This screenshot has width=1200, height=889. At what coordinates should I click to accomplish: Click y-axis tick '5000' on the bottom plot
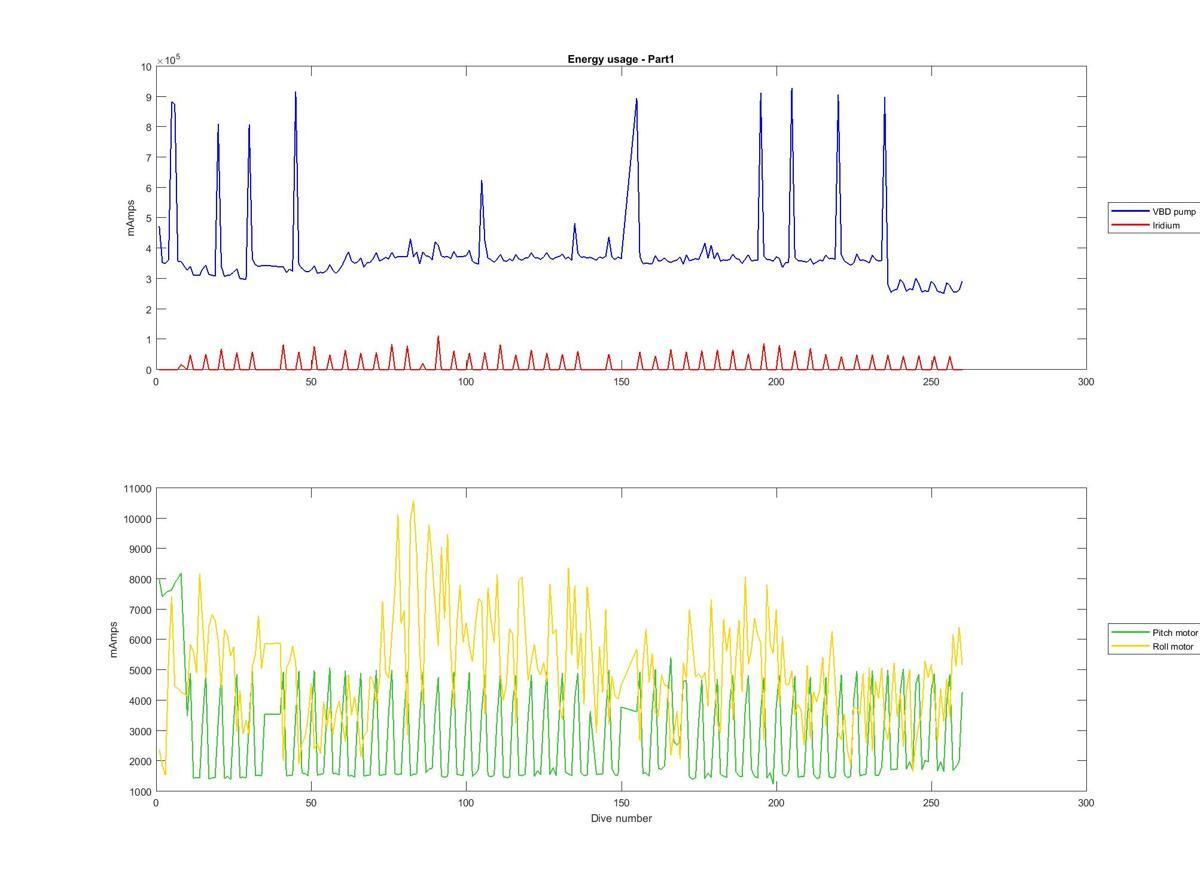click(140, 670)
